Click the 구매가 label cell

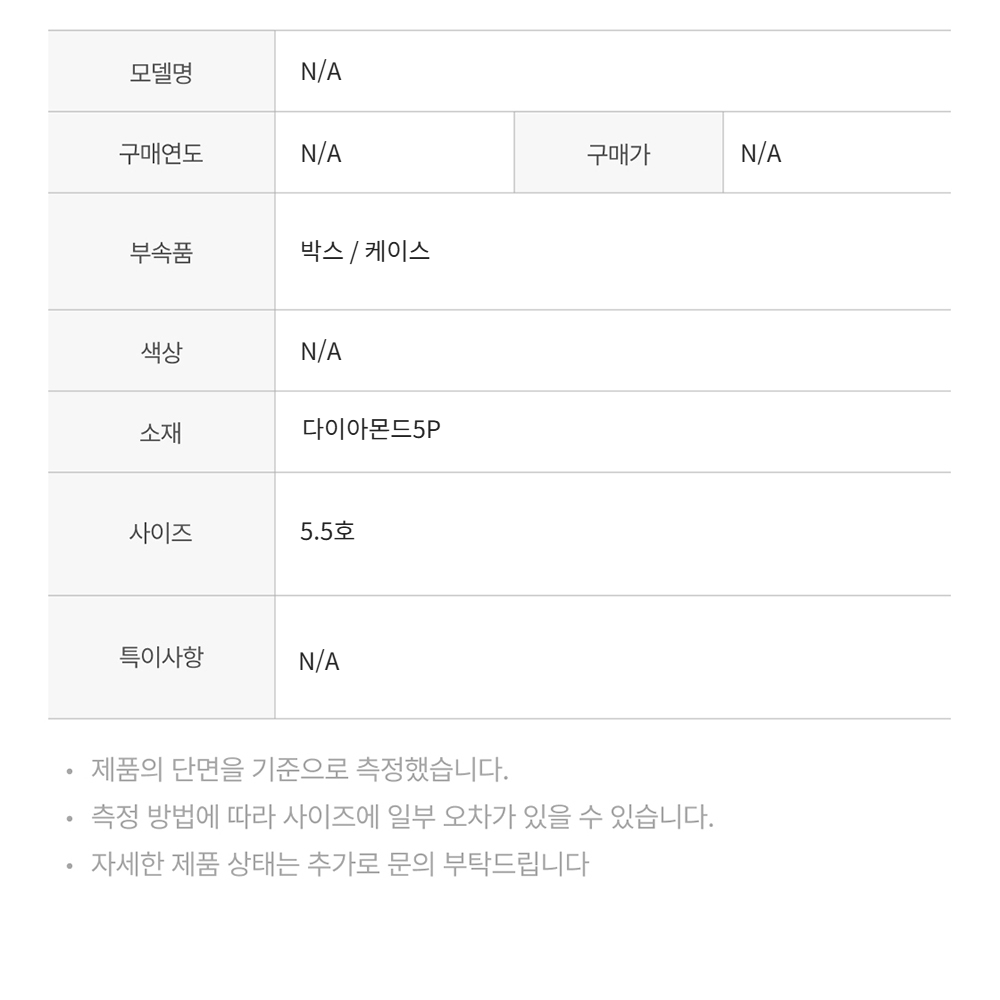(619, 153)
